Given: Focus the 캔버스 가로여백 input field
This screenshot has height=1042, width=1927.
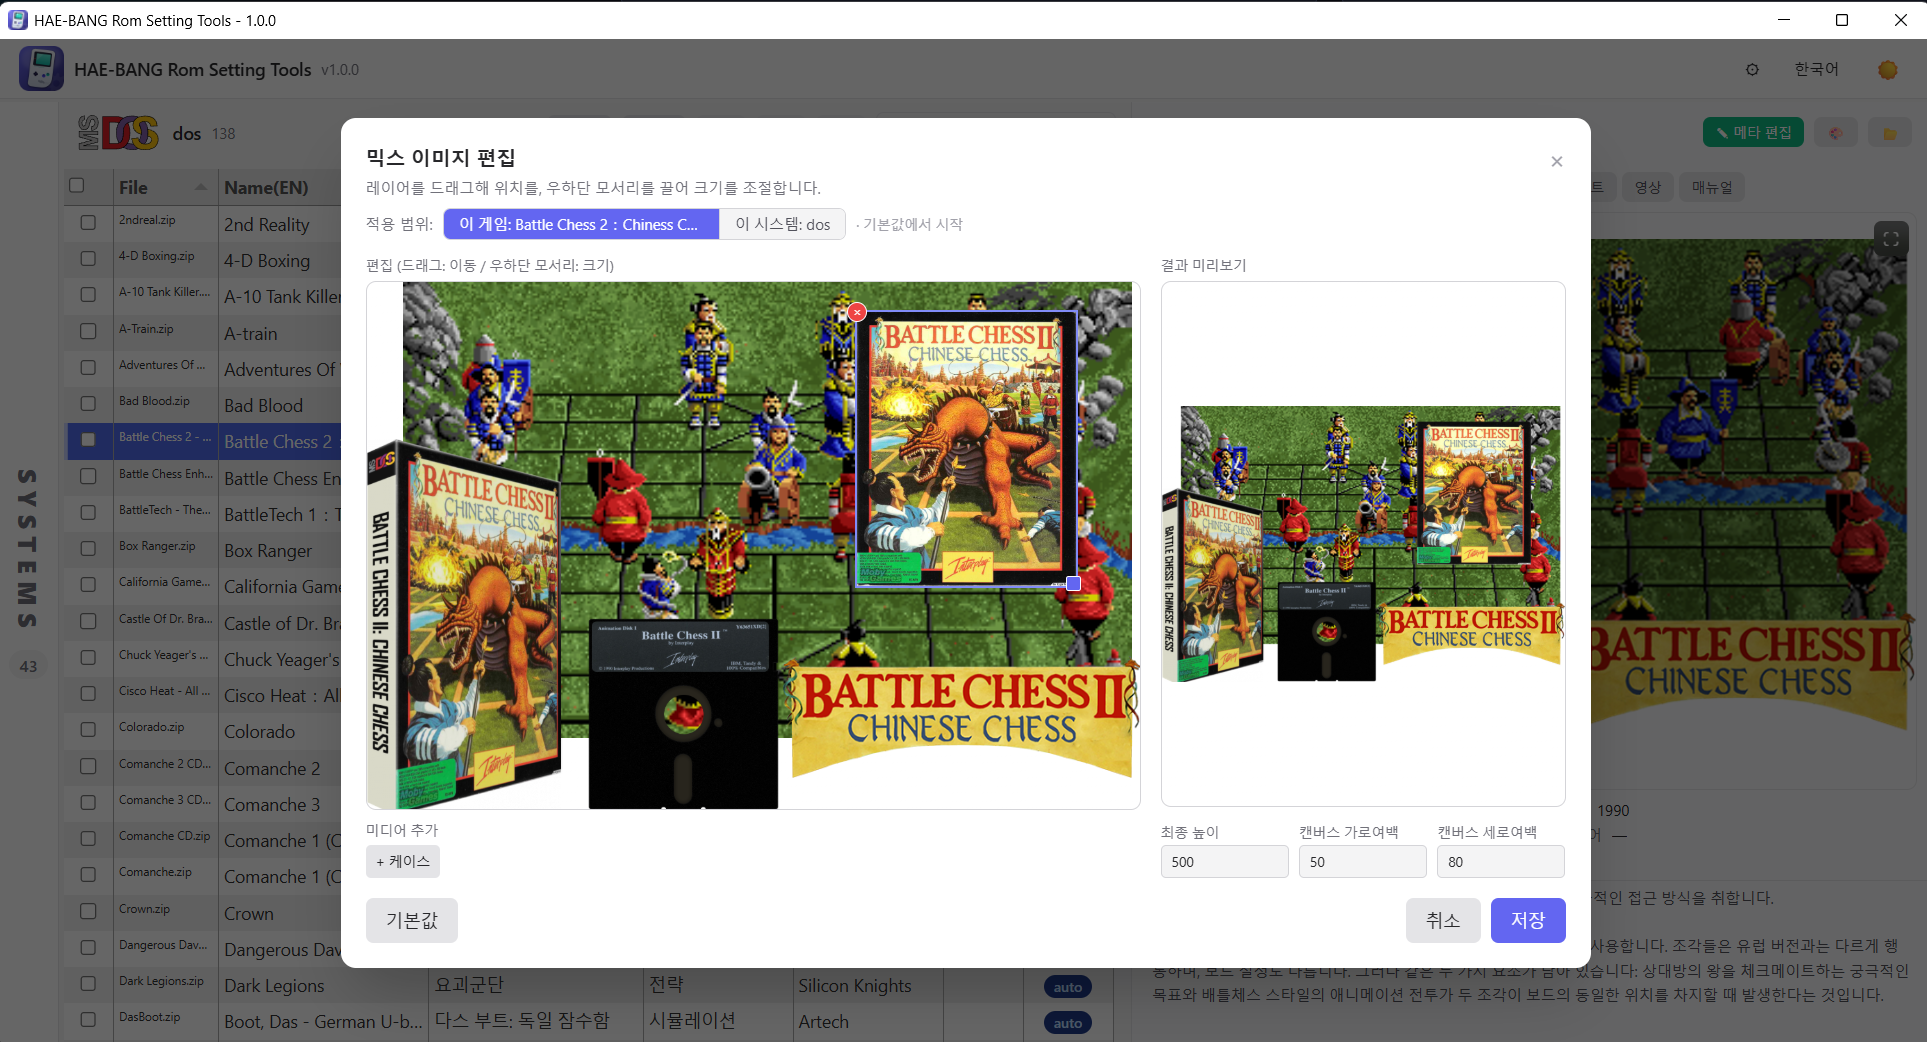Looking at the screenshot, I should tap(1362, 862).
